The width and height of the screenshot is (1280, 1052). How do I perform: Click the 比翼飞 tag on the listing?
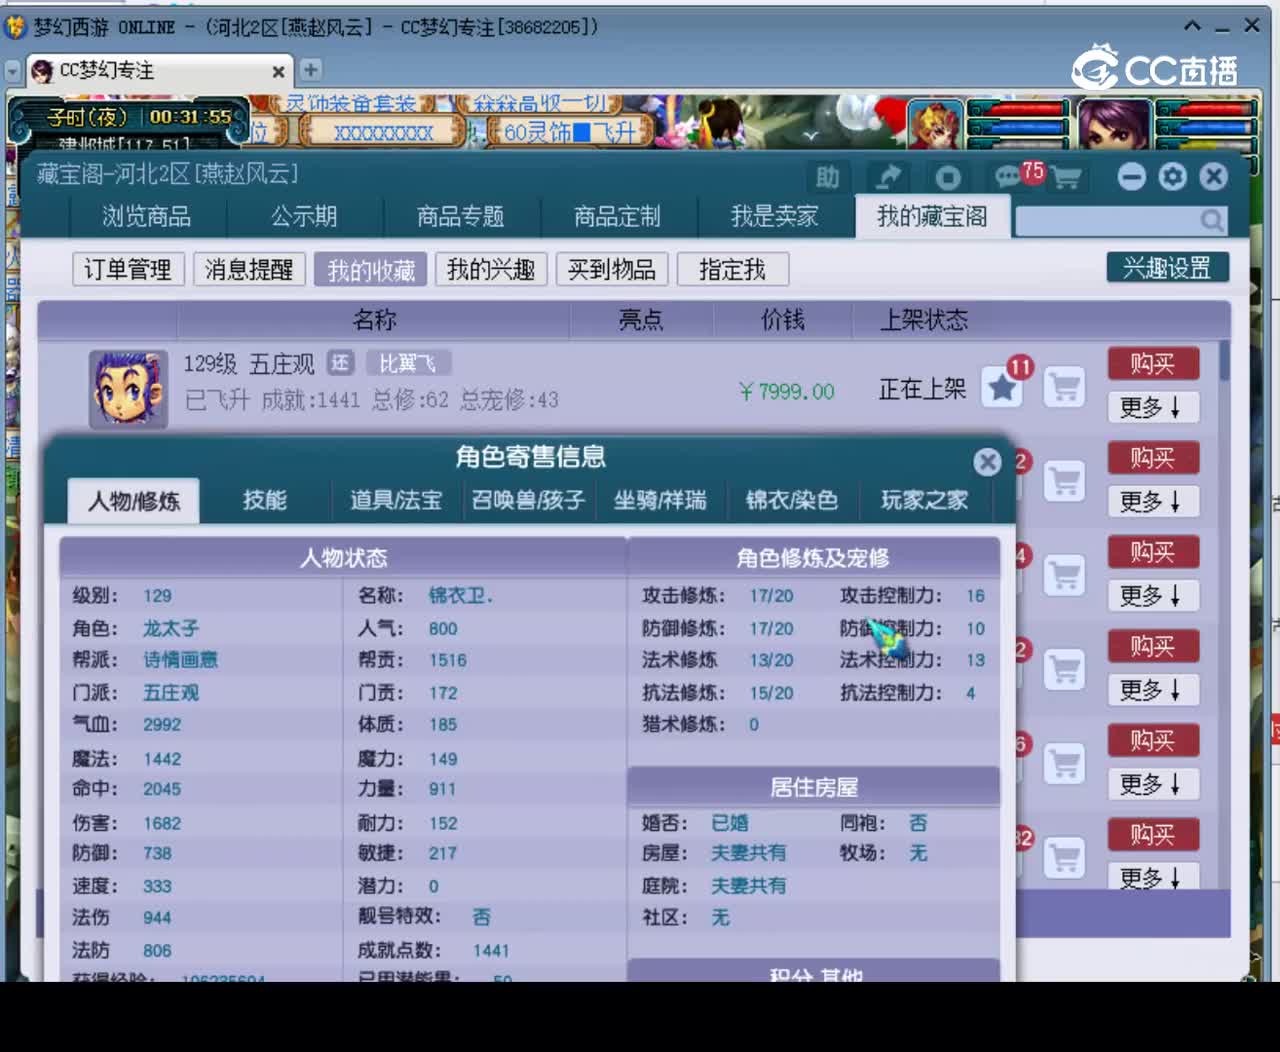408,363
